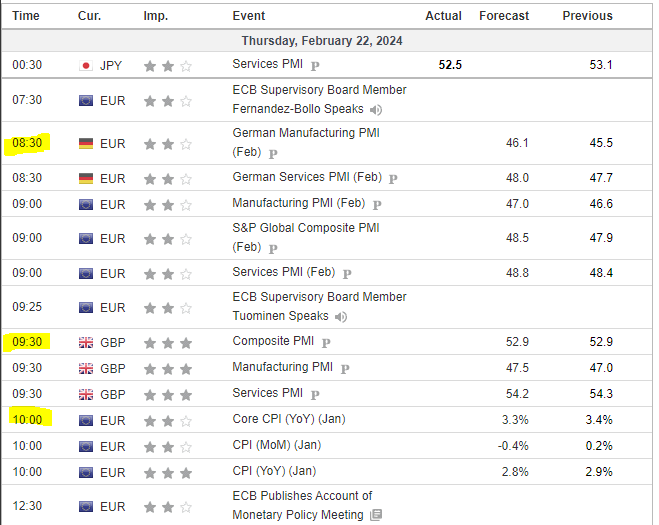This screenshot has height=525, width=659.
Task: Click the UK flag in the Composite PMI row
Action: pyautogui.click(x=85, y=342)
